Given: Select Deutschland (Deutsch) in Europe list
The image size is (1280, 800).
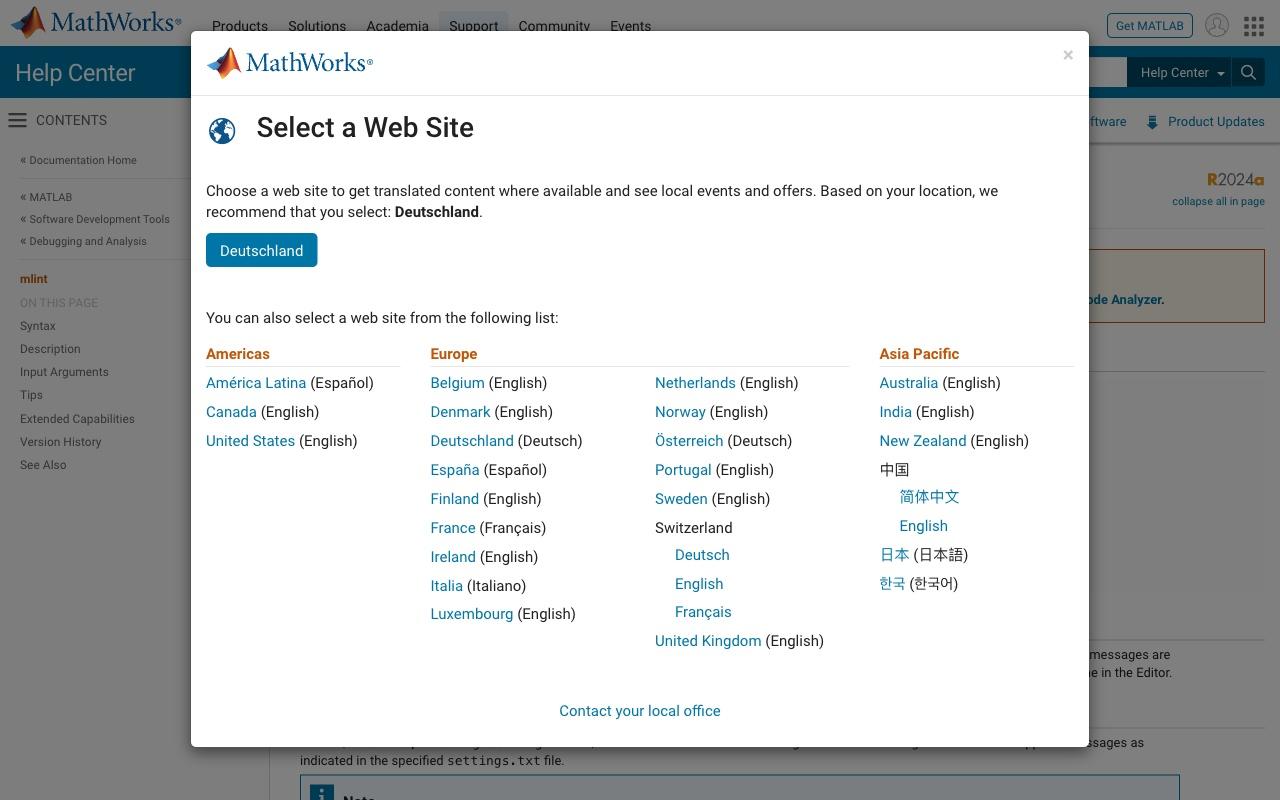Looking at the screenshot, I should (x=472, y=441).
